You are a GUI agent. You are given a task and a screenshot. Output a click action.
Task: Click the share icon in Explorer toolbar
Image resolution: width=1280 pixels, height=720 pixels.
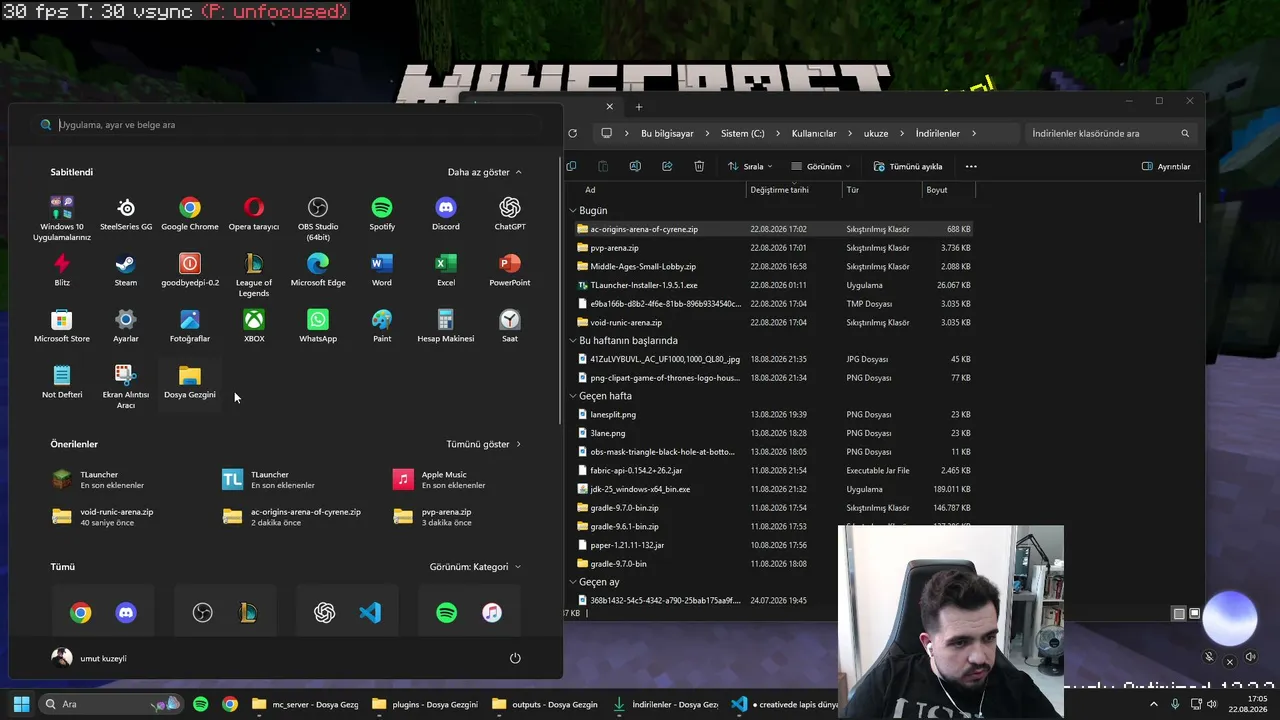coord(667,166)
